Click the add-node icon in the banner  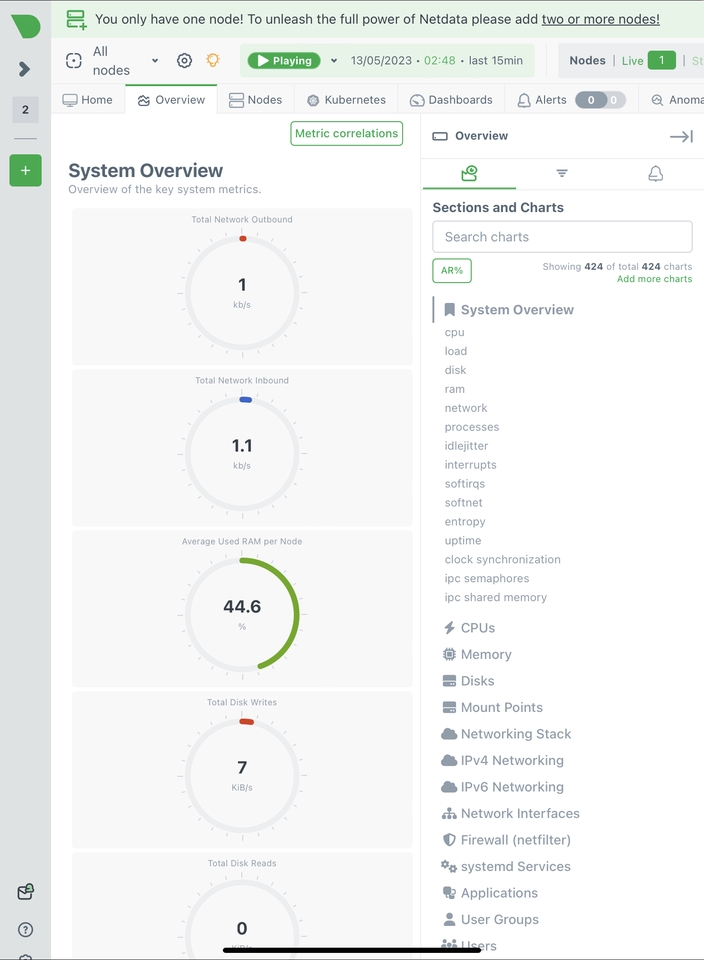point(77,19)
